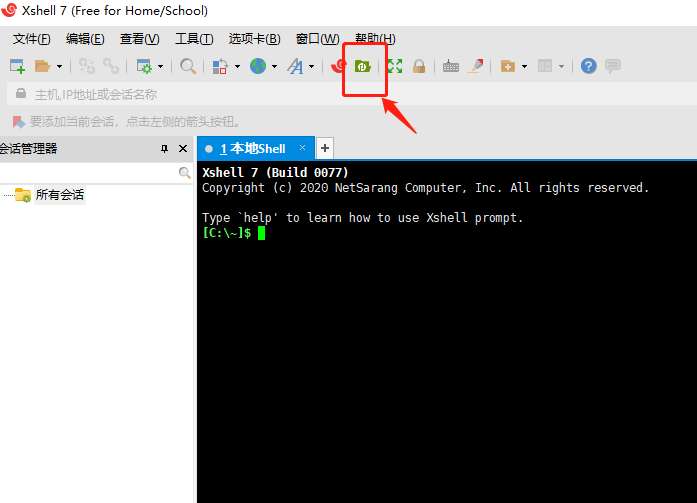Click the highlight marker pen icon
Viewport: 697px width, 503px height.
point(476,66)
